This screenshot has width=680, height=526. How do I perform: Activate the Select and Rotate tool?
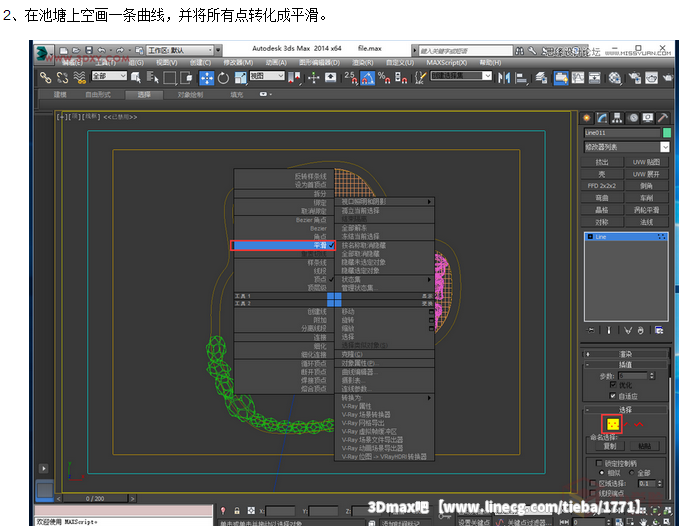223,78
